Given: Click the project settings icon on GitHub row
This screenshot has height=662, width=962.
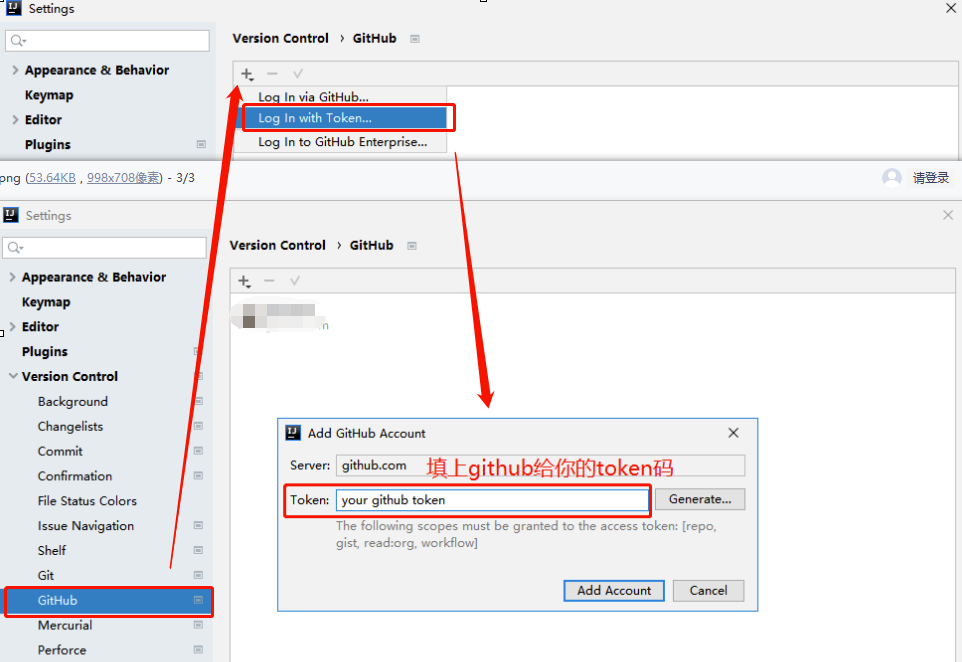Looking at the screenshot, I should [198, 600].
